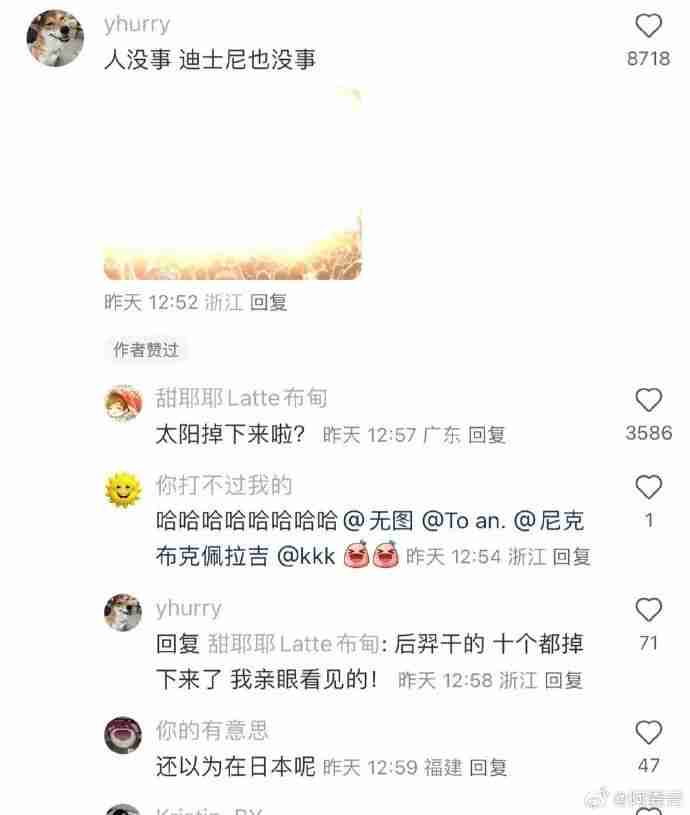Open yhurry's small avatar in reply thread
This screenshot has height=815, width=690.
pyautogui.click(x=123, y=612)
